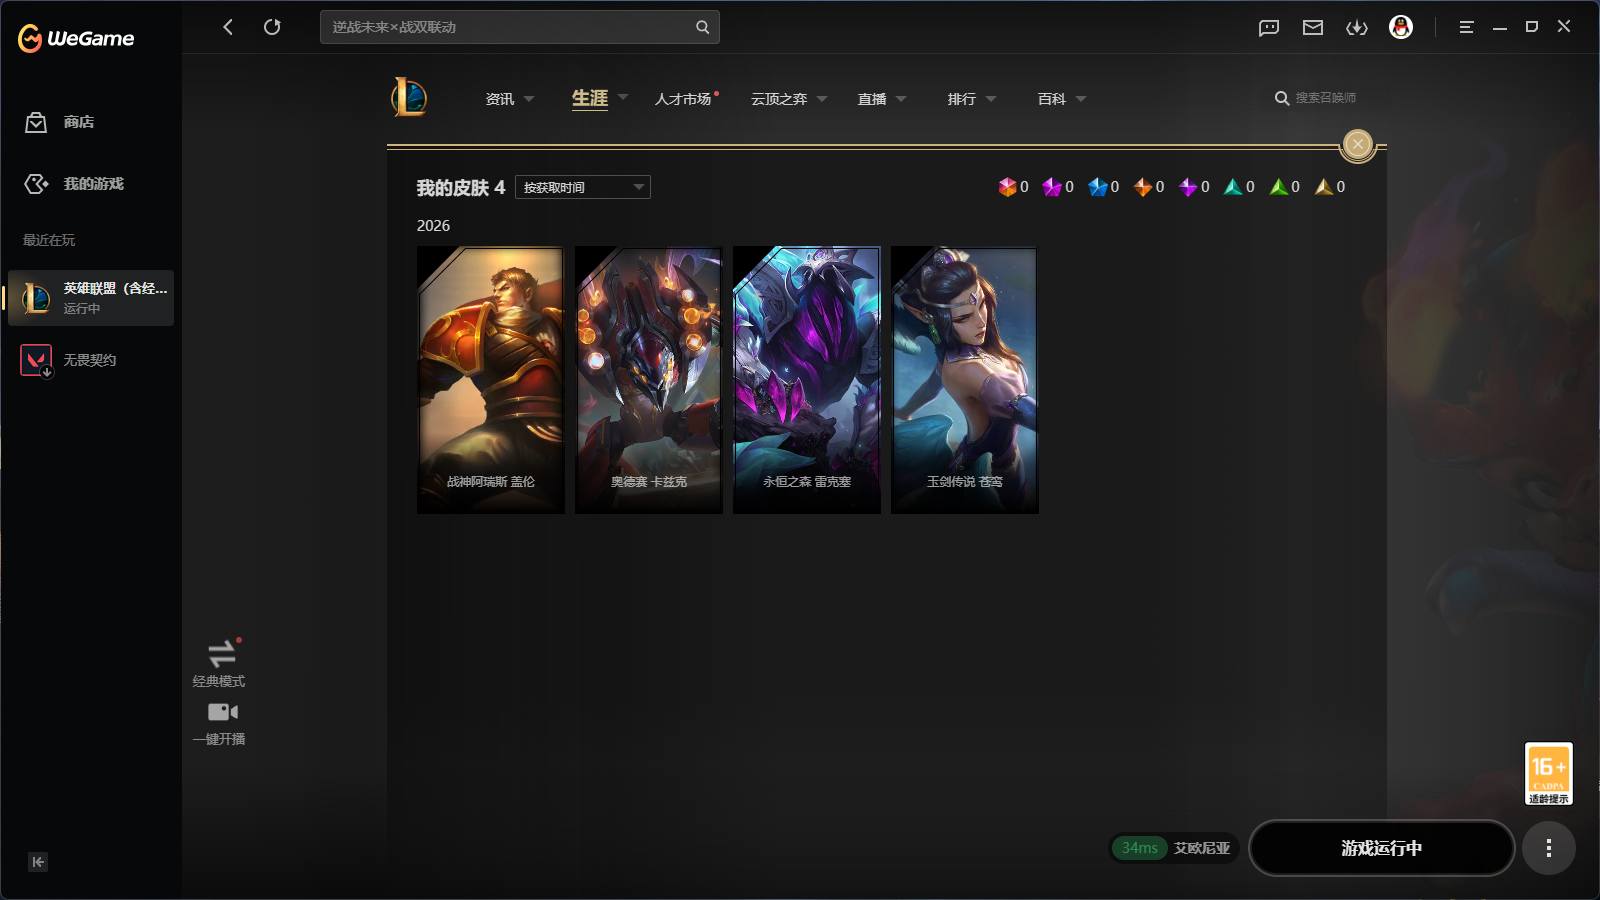Screen dimensions: 1600x900
Task: Click the green triangle gem icon
Action: click(1279, 187)
